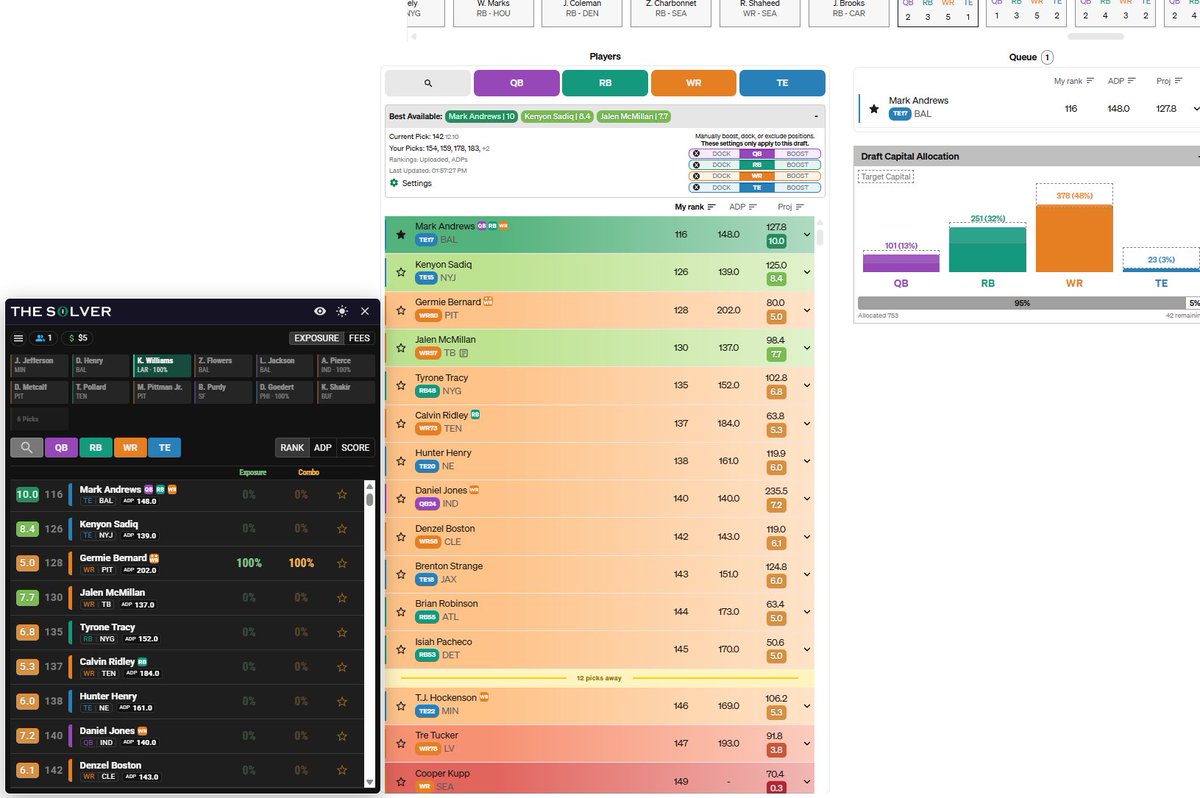Screen dimensions: 1200x798
Task: Sort The Solver list by ADP
Action: [x=322, y=448]
